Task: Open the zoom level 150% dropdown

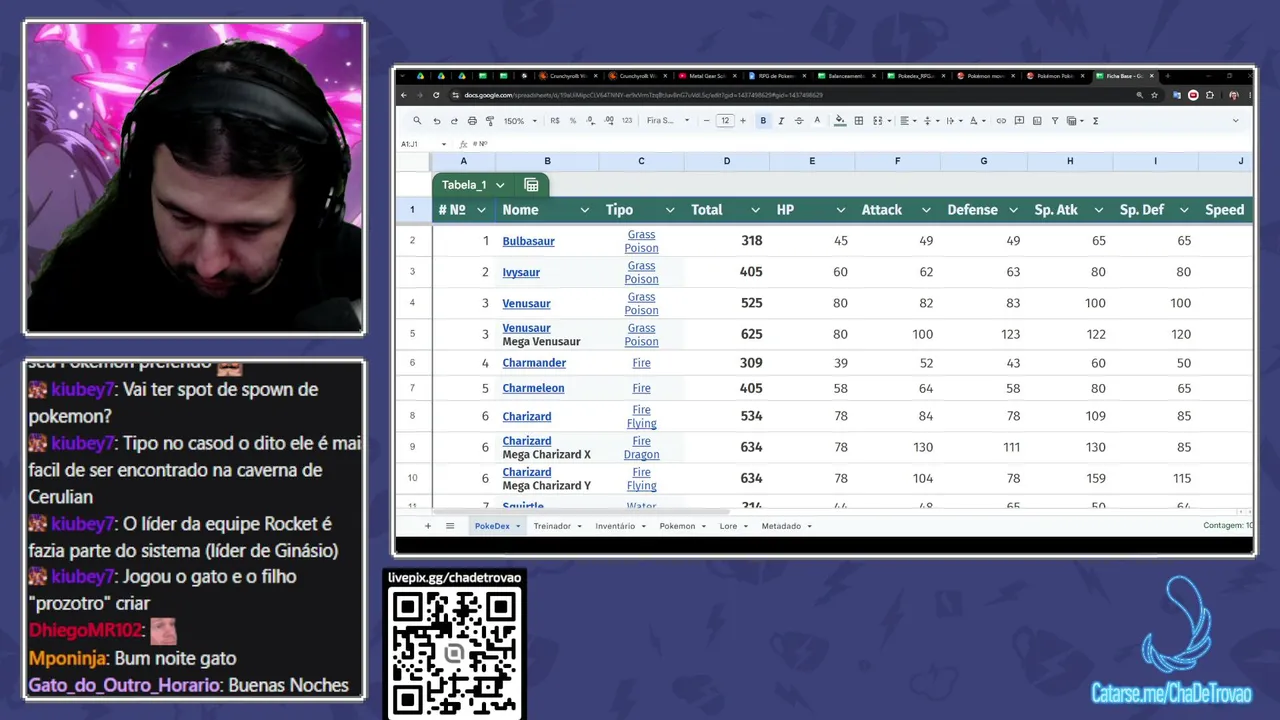Action: [x=520, y=121]
